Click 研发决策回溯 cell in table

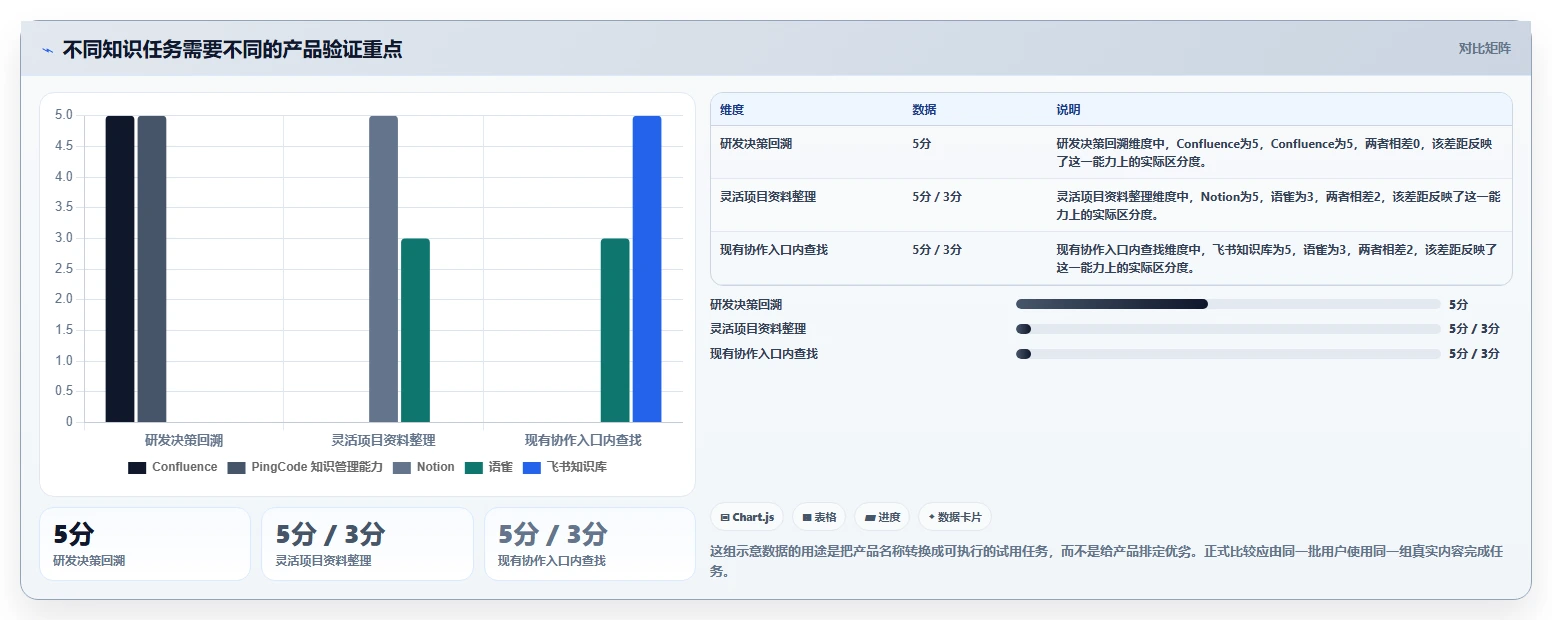tap(756, 144)
